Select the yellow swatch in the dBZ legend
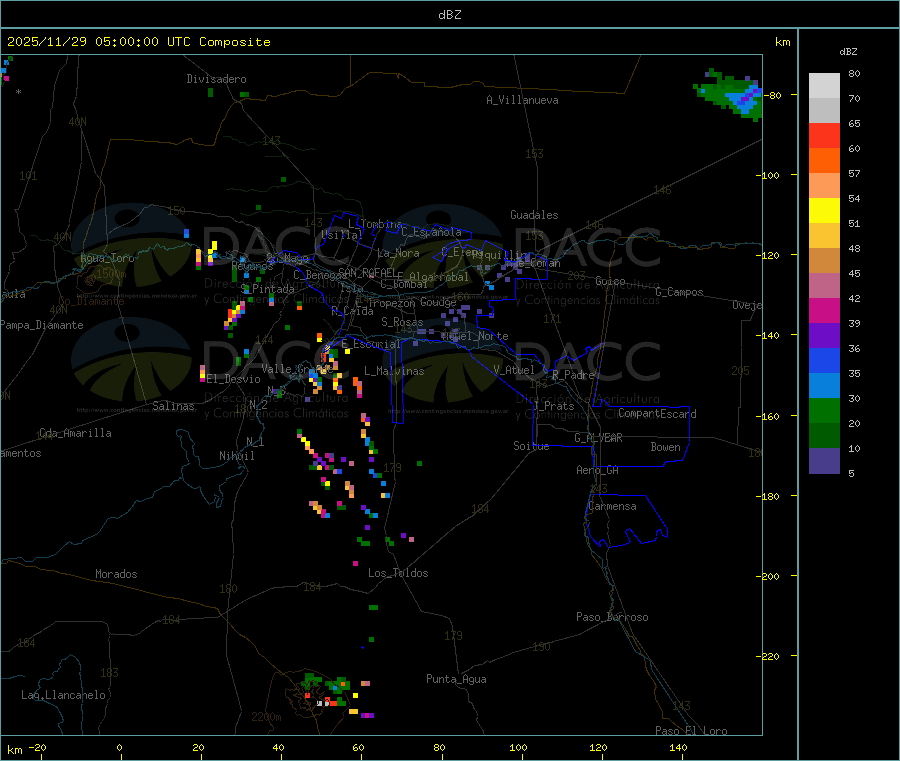 [x=824, y=210]
